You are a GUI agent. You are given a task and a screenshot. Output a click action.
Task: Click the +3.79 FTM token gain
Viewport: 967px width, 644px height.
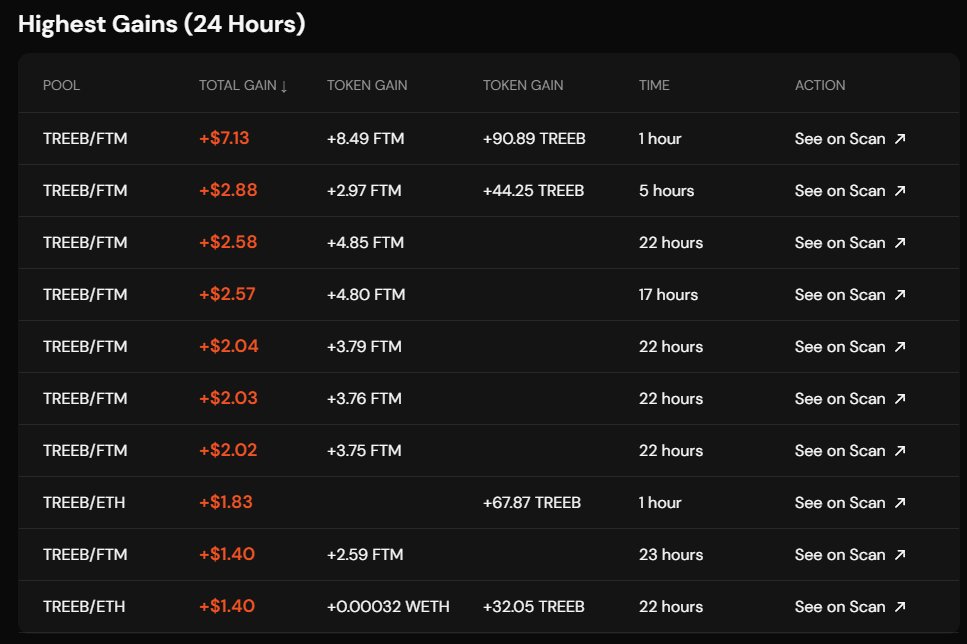pyautogui.click(x=364, y=347)
